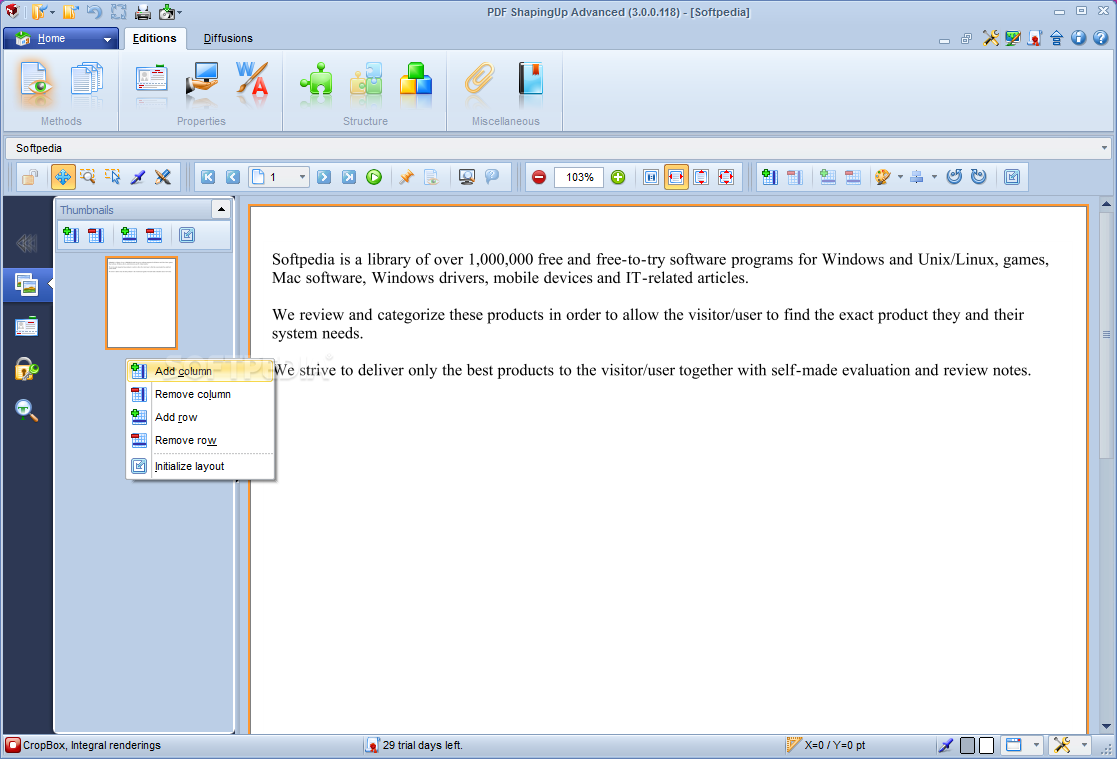Click the lock icon in the left sidebar
This screenshot has width=1117, height=759.
click(26, 369)
